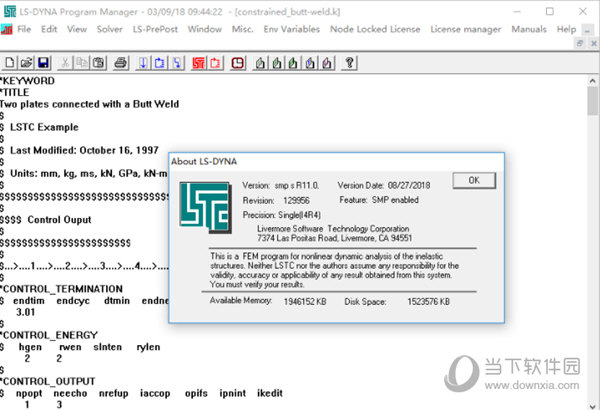Image resolution: width=600 pixels, height=410 pixels.
Task: Open a file with the folder icon
Action: coord(26,63)
